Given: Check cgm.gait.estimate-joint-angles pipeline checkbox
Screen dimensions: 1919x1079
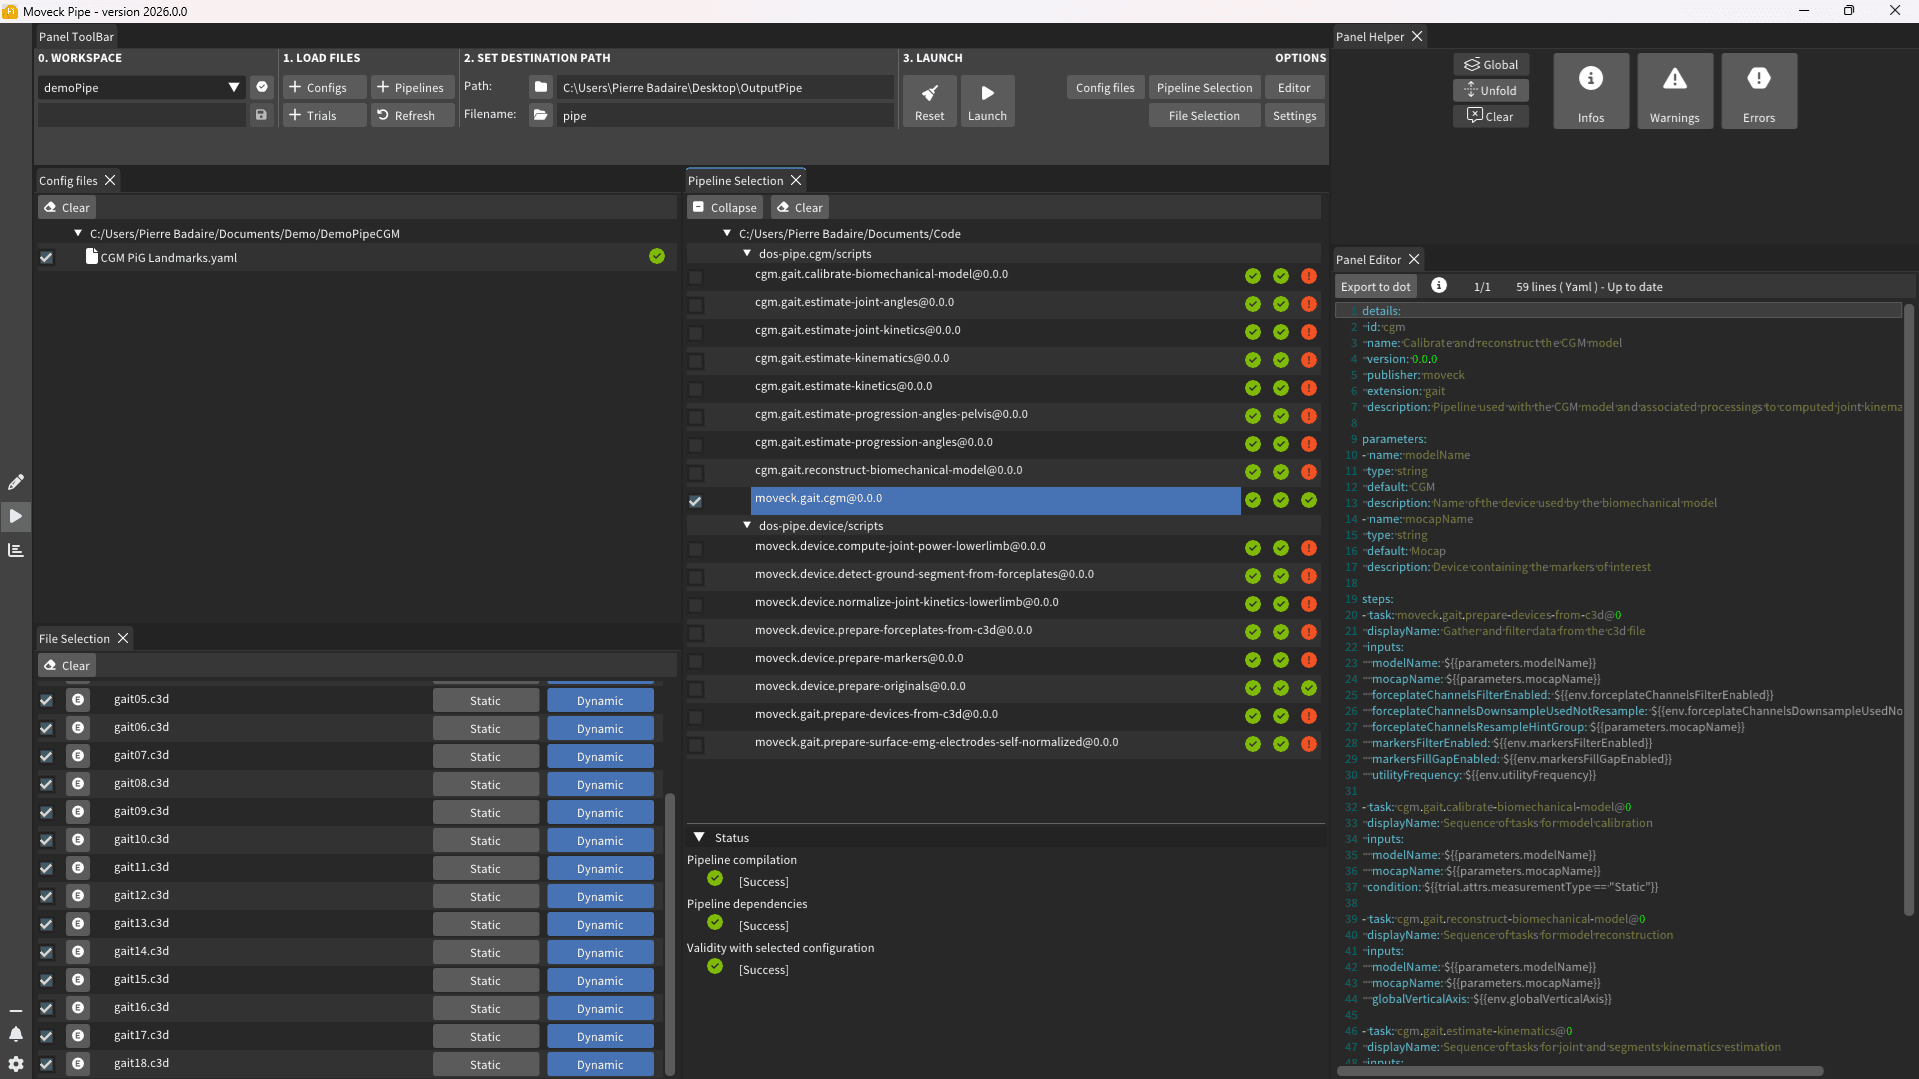Looking at the screenshot, I should coord(696,305).
